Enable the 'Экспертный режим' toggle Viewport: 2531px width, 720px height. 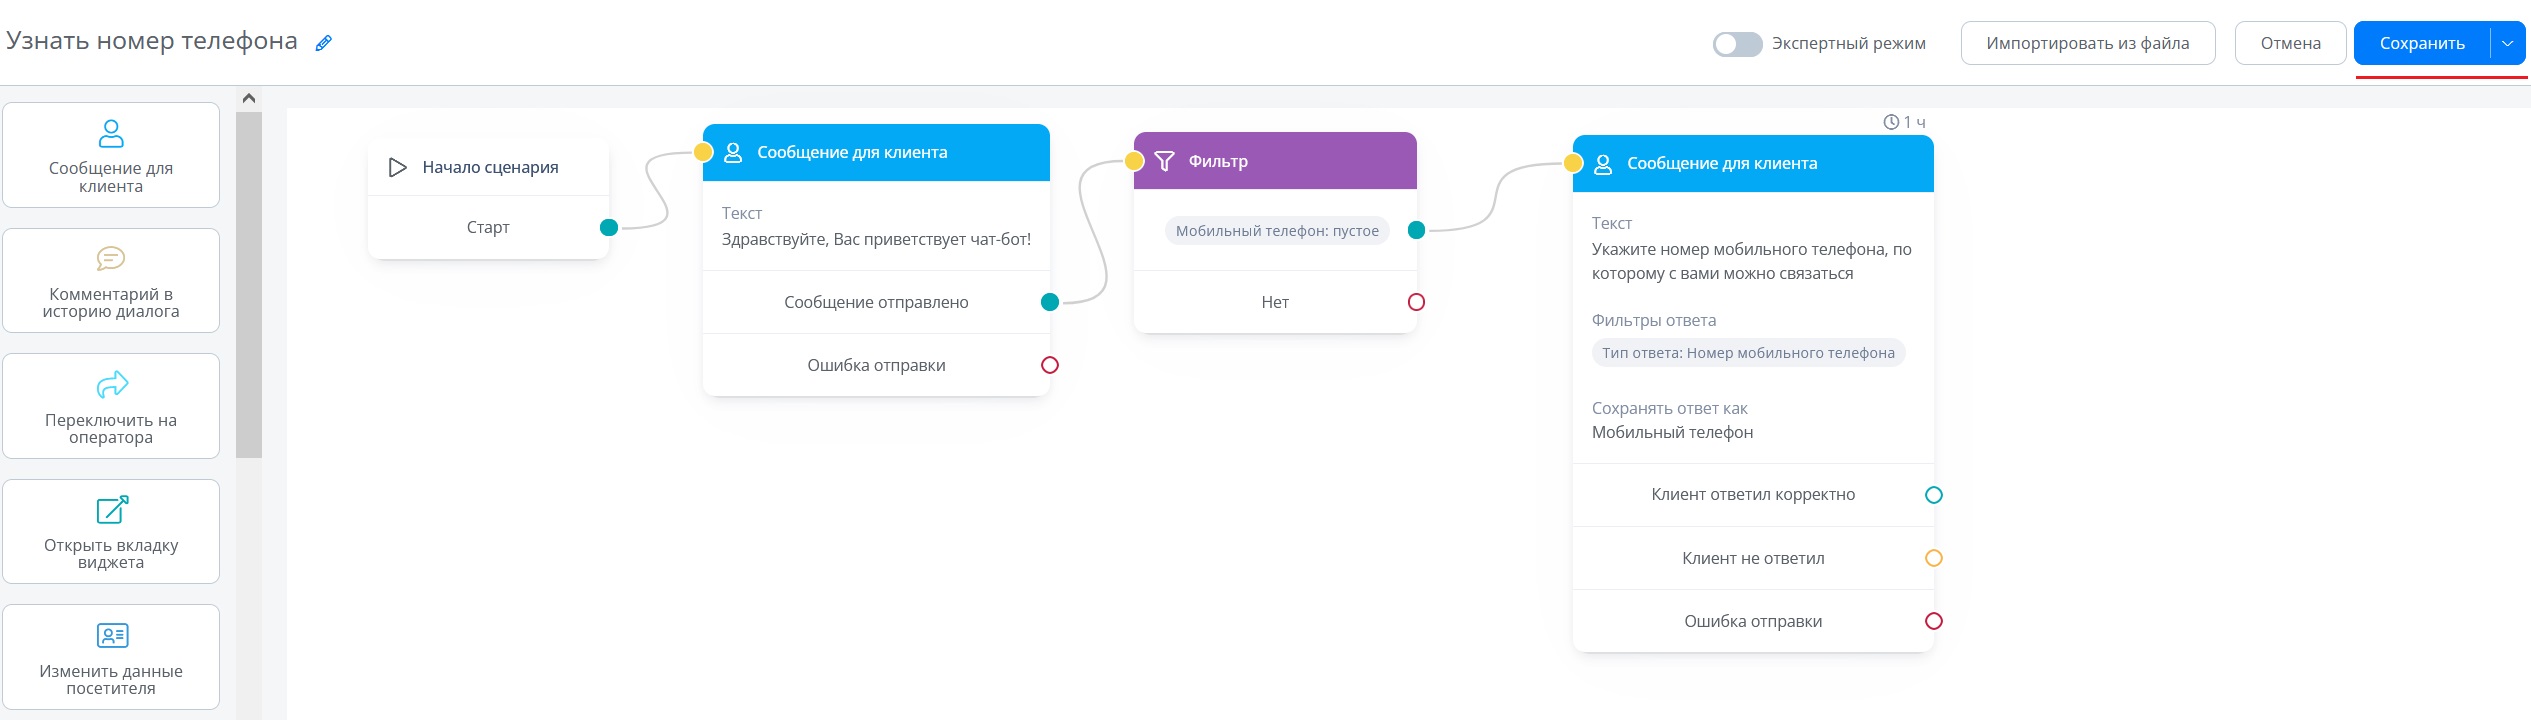coord(1737,44)
